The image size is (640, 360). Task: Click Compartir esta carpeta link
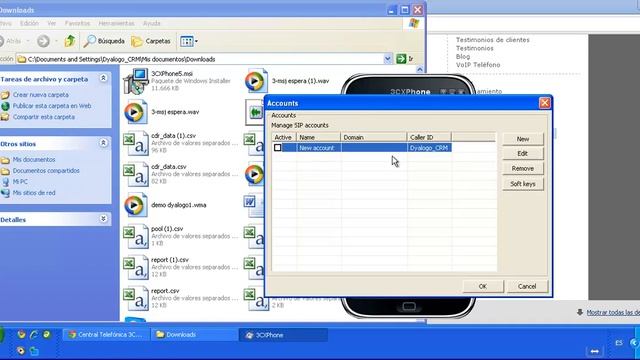pos(44,117)
